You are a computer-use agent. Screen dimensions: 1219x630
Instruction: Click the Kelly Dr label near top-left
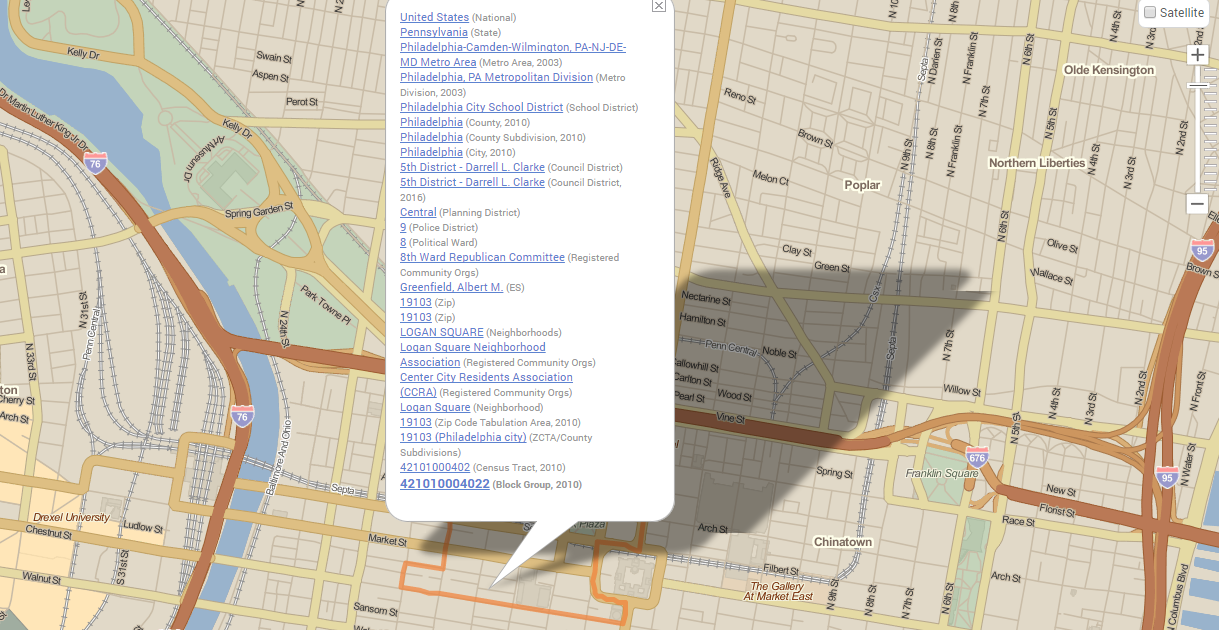(84, 52)
